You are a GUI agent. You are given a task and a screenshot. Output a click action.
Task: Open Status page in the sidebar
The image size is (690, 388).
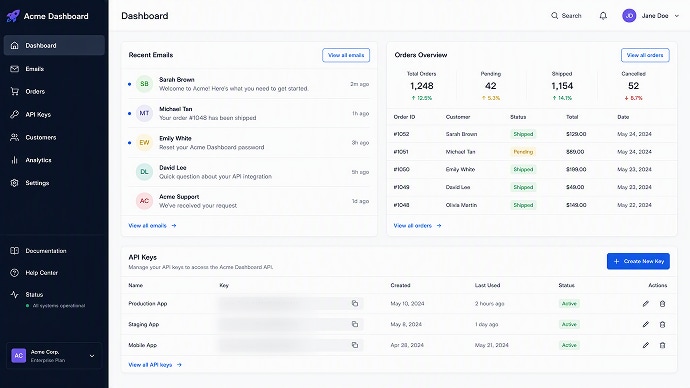[x=34, y=295]
